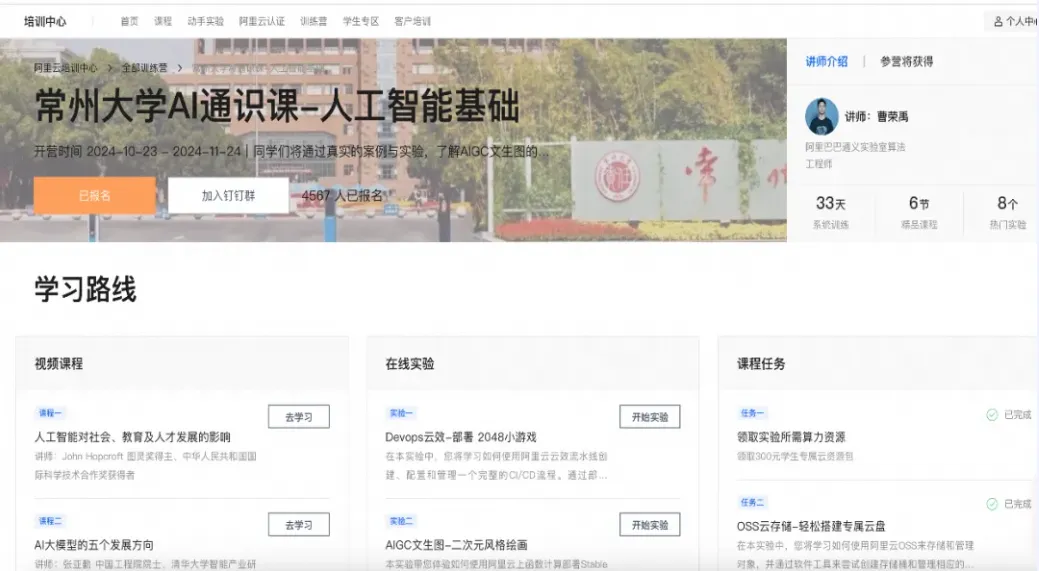This screenshot has height=571, width=1039.
Task: Start the AIGC文生图 二次元风格绘画 experiment
Action: 650,525
